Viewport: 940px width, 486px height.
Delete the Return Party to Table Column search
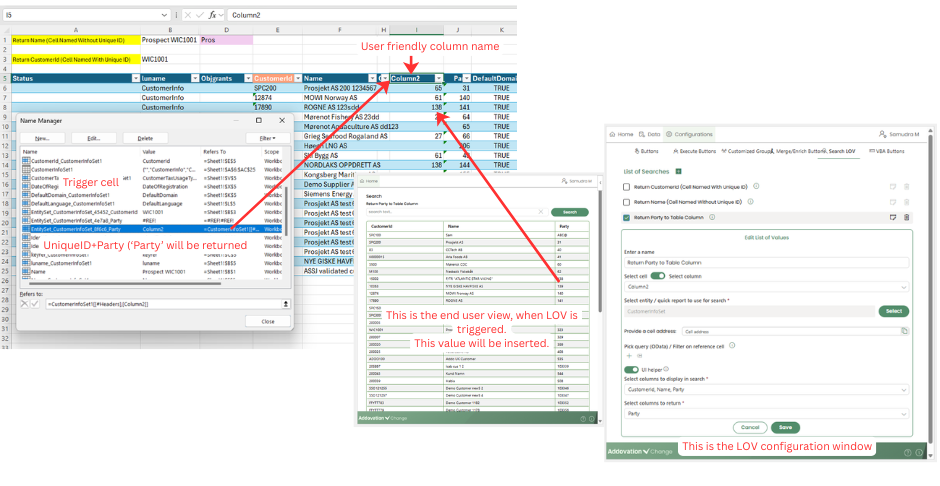coord(907,217)
